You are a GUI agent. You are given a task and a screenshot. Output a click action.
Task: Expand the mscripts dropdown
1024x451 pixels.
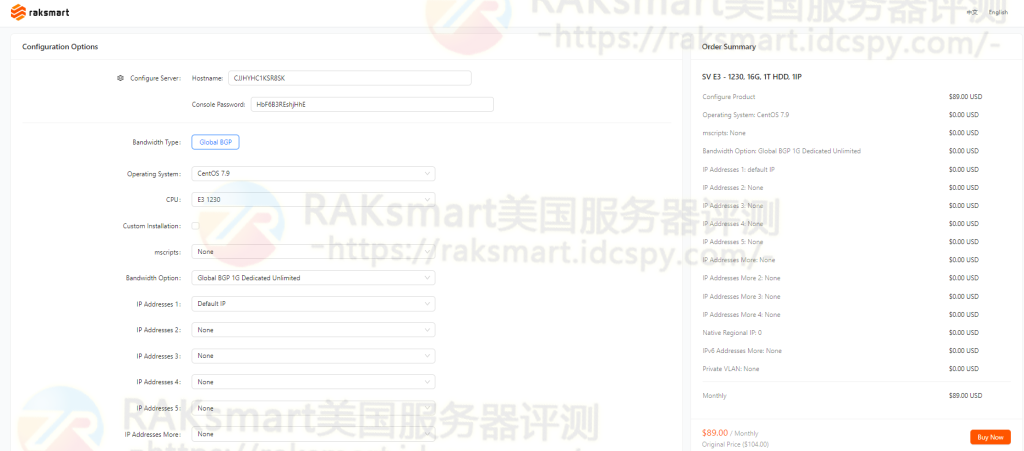313,251
